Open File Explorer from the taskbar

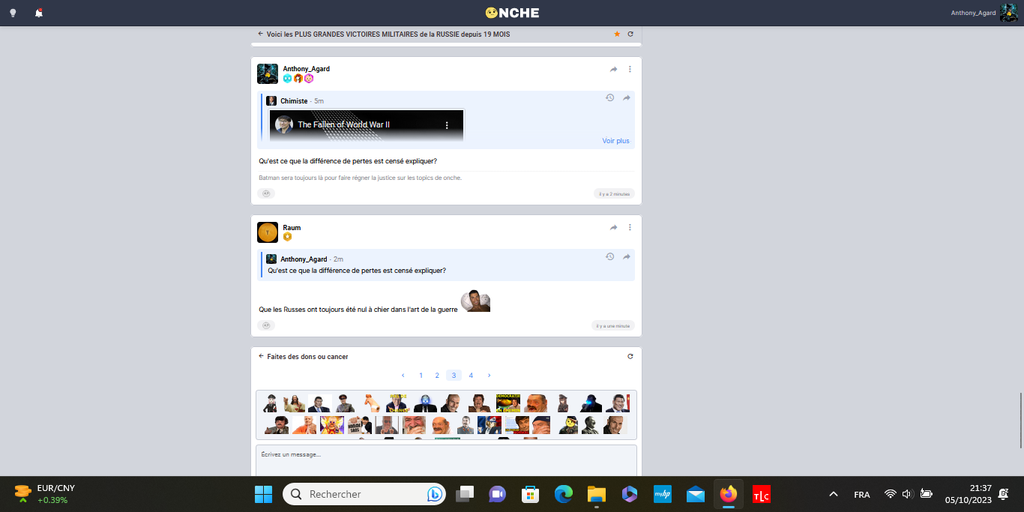[x=597, y=494]
